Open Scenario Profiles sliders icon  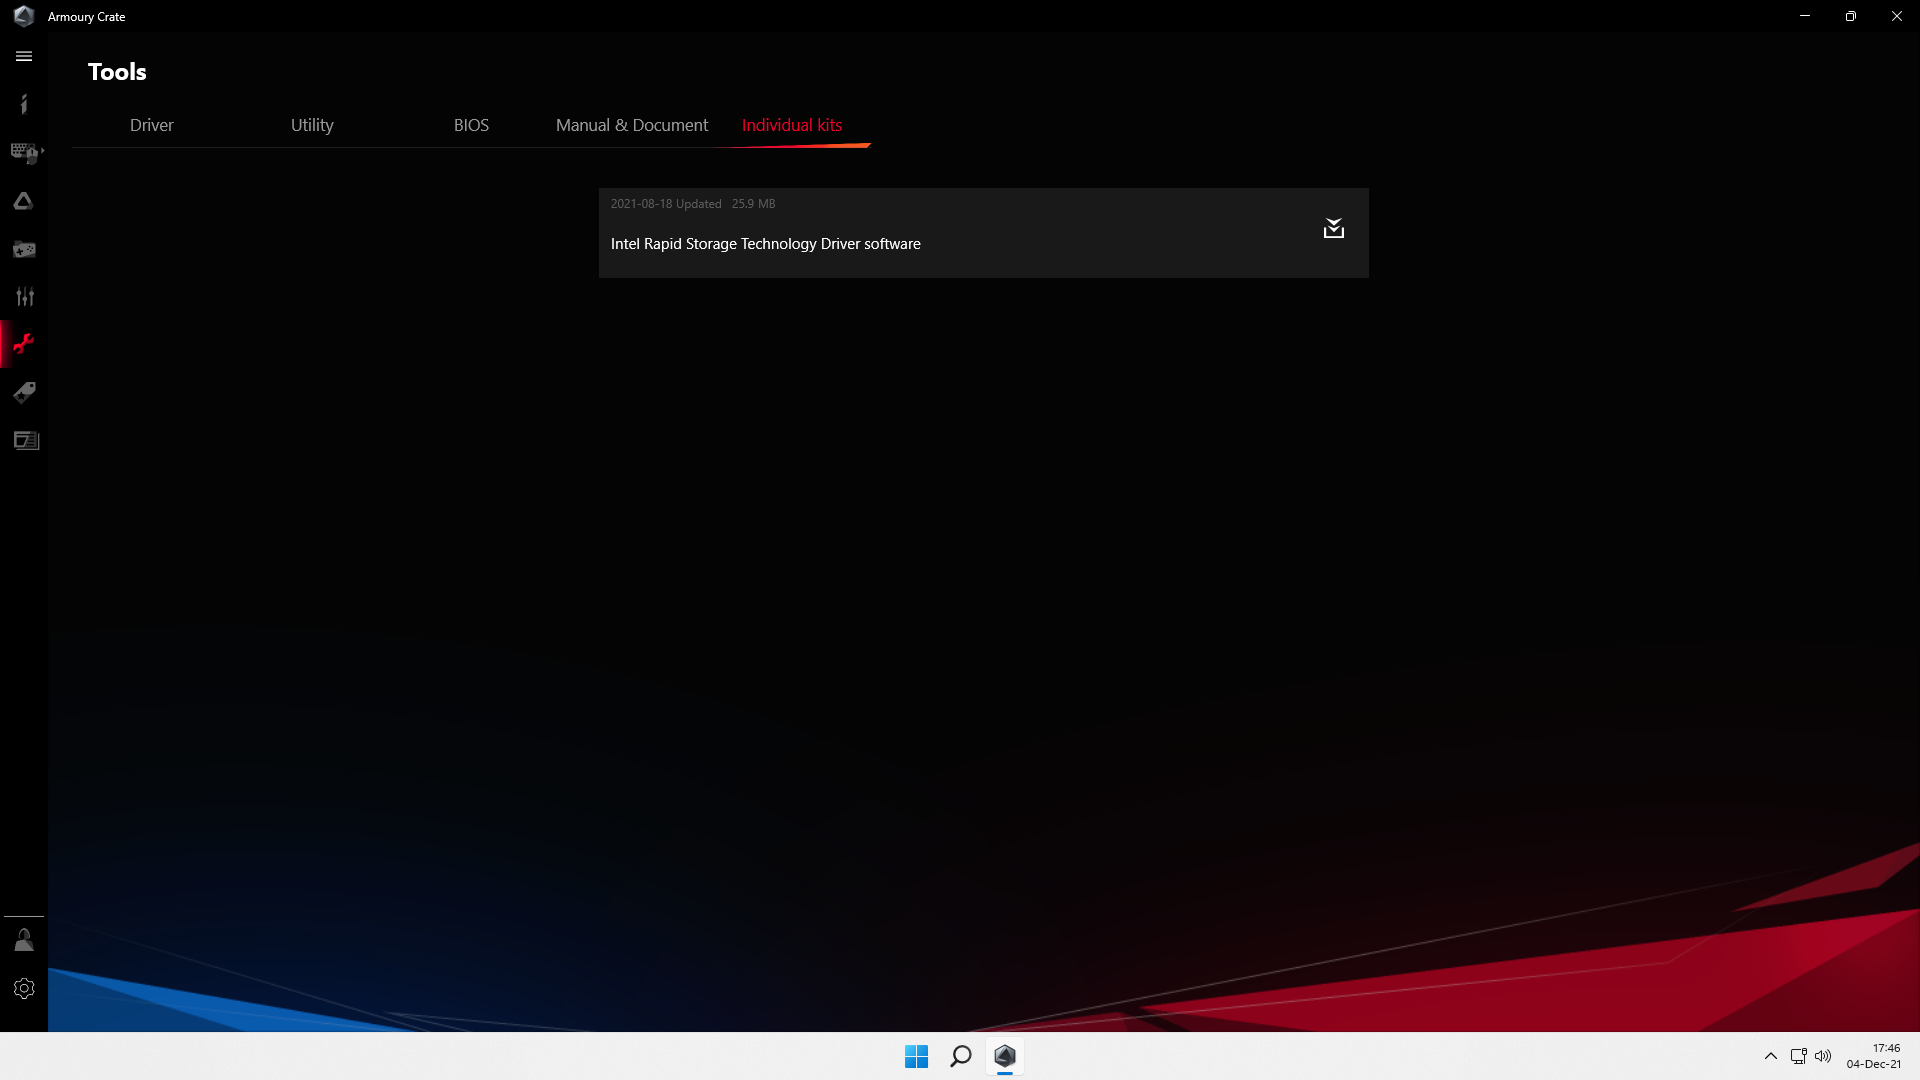24,297
